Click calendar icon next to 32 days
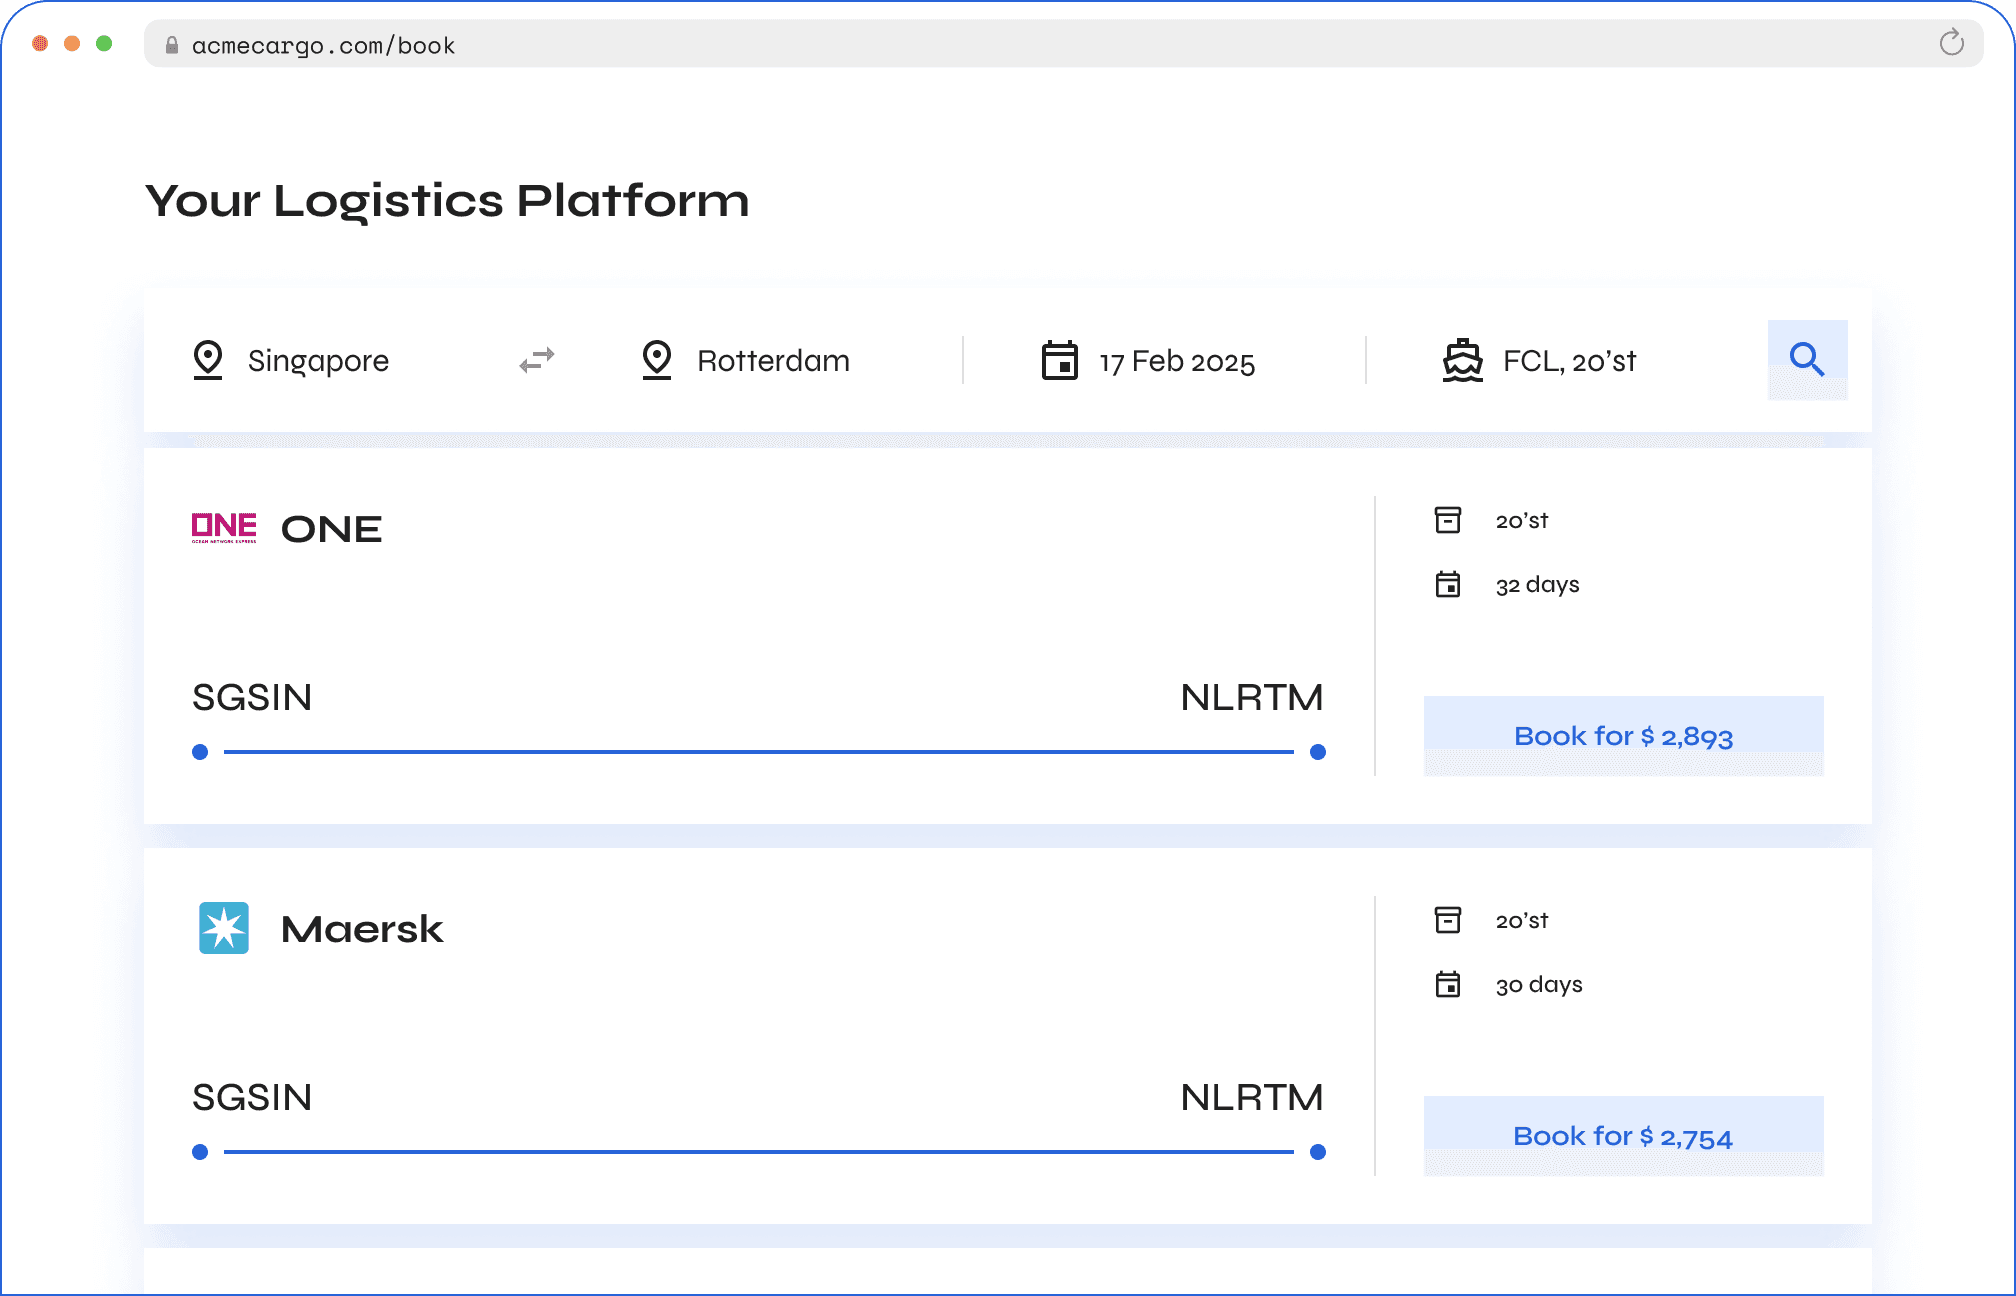Viewport: 2016px width, 1296px height. (x=1448, y=584)
